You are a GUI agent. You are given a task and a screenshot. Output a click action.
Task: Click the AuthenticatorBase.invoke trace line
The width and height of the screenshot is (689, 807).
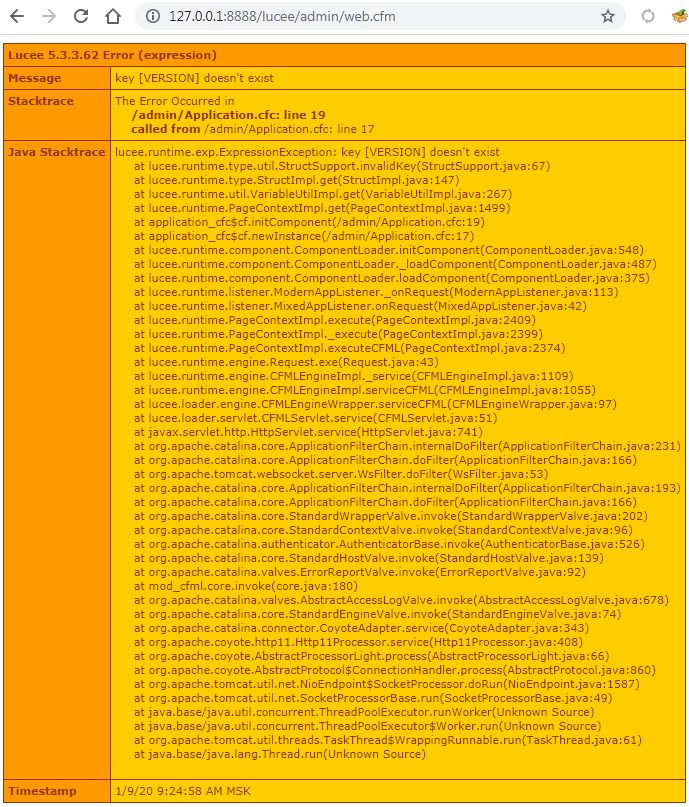pos(390,544)
